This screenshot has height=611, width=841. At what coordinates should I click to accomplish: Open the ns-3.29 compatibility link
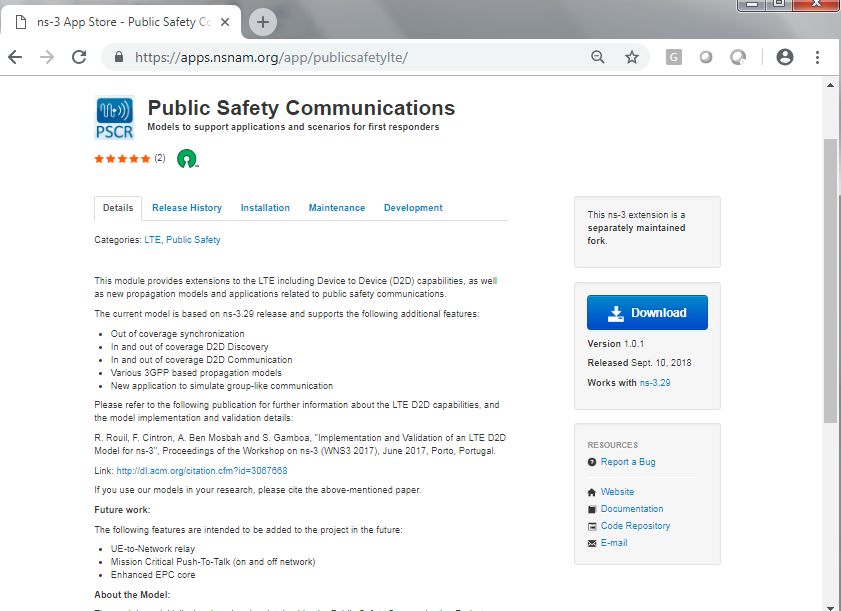655,382
